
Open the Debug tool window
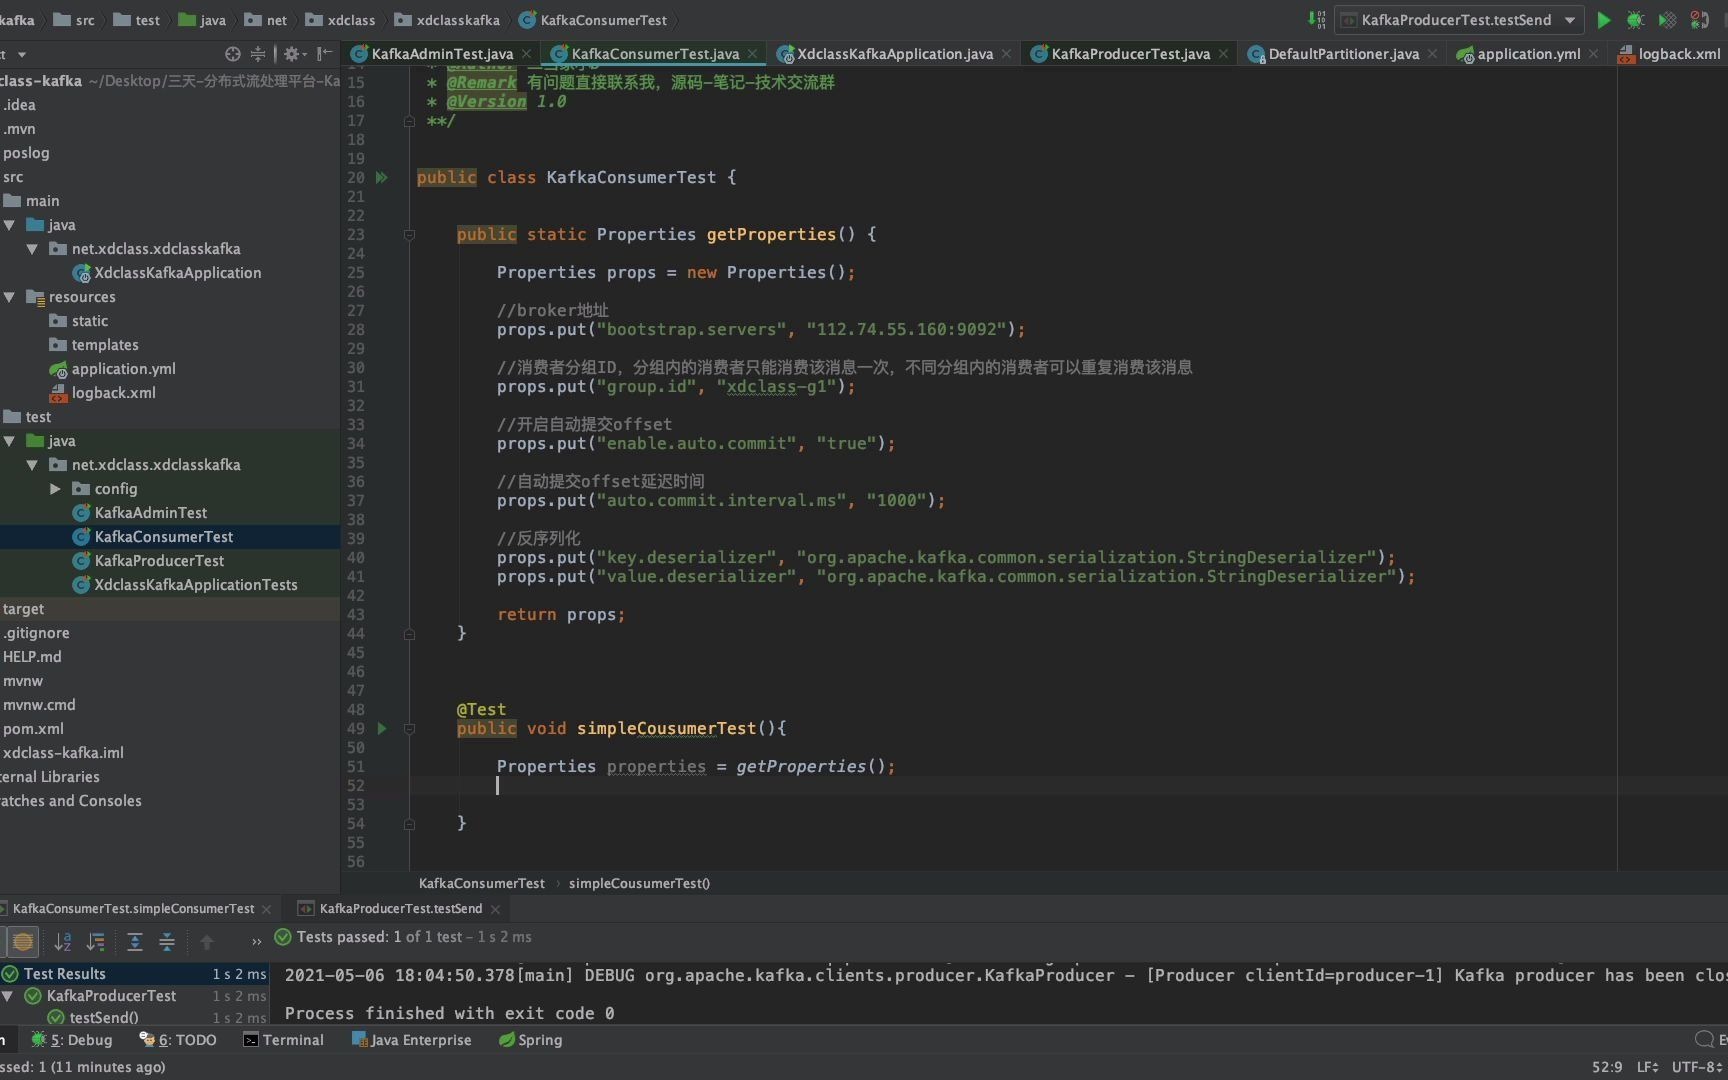[72, 1040]
